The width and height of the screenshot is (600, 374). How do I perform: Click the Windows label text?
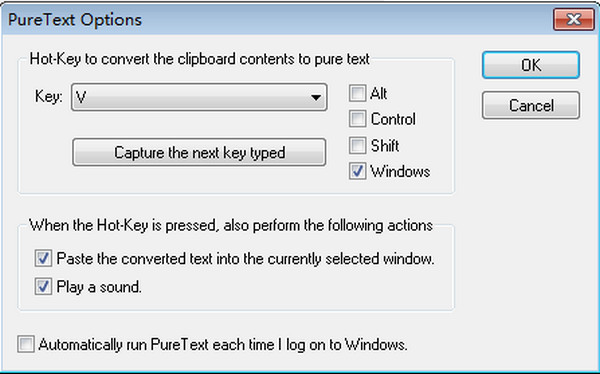pos(400,171)
